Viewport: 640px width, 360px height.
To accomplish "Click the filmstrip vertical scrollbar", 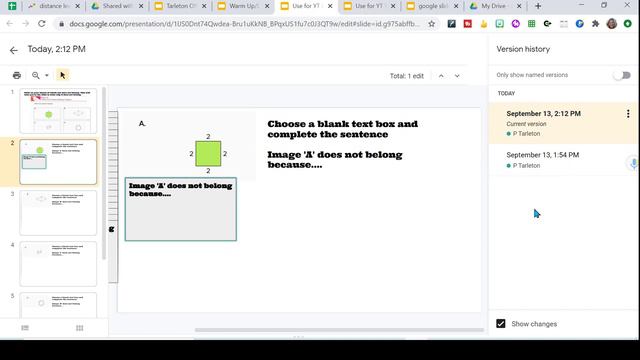I will coord(104,173).
